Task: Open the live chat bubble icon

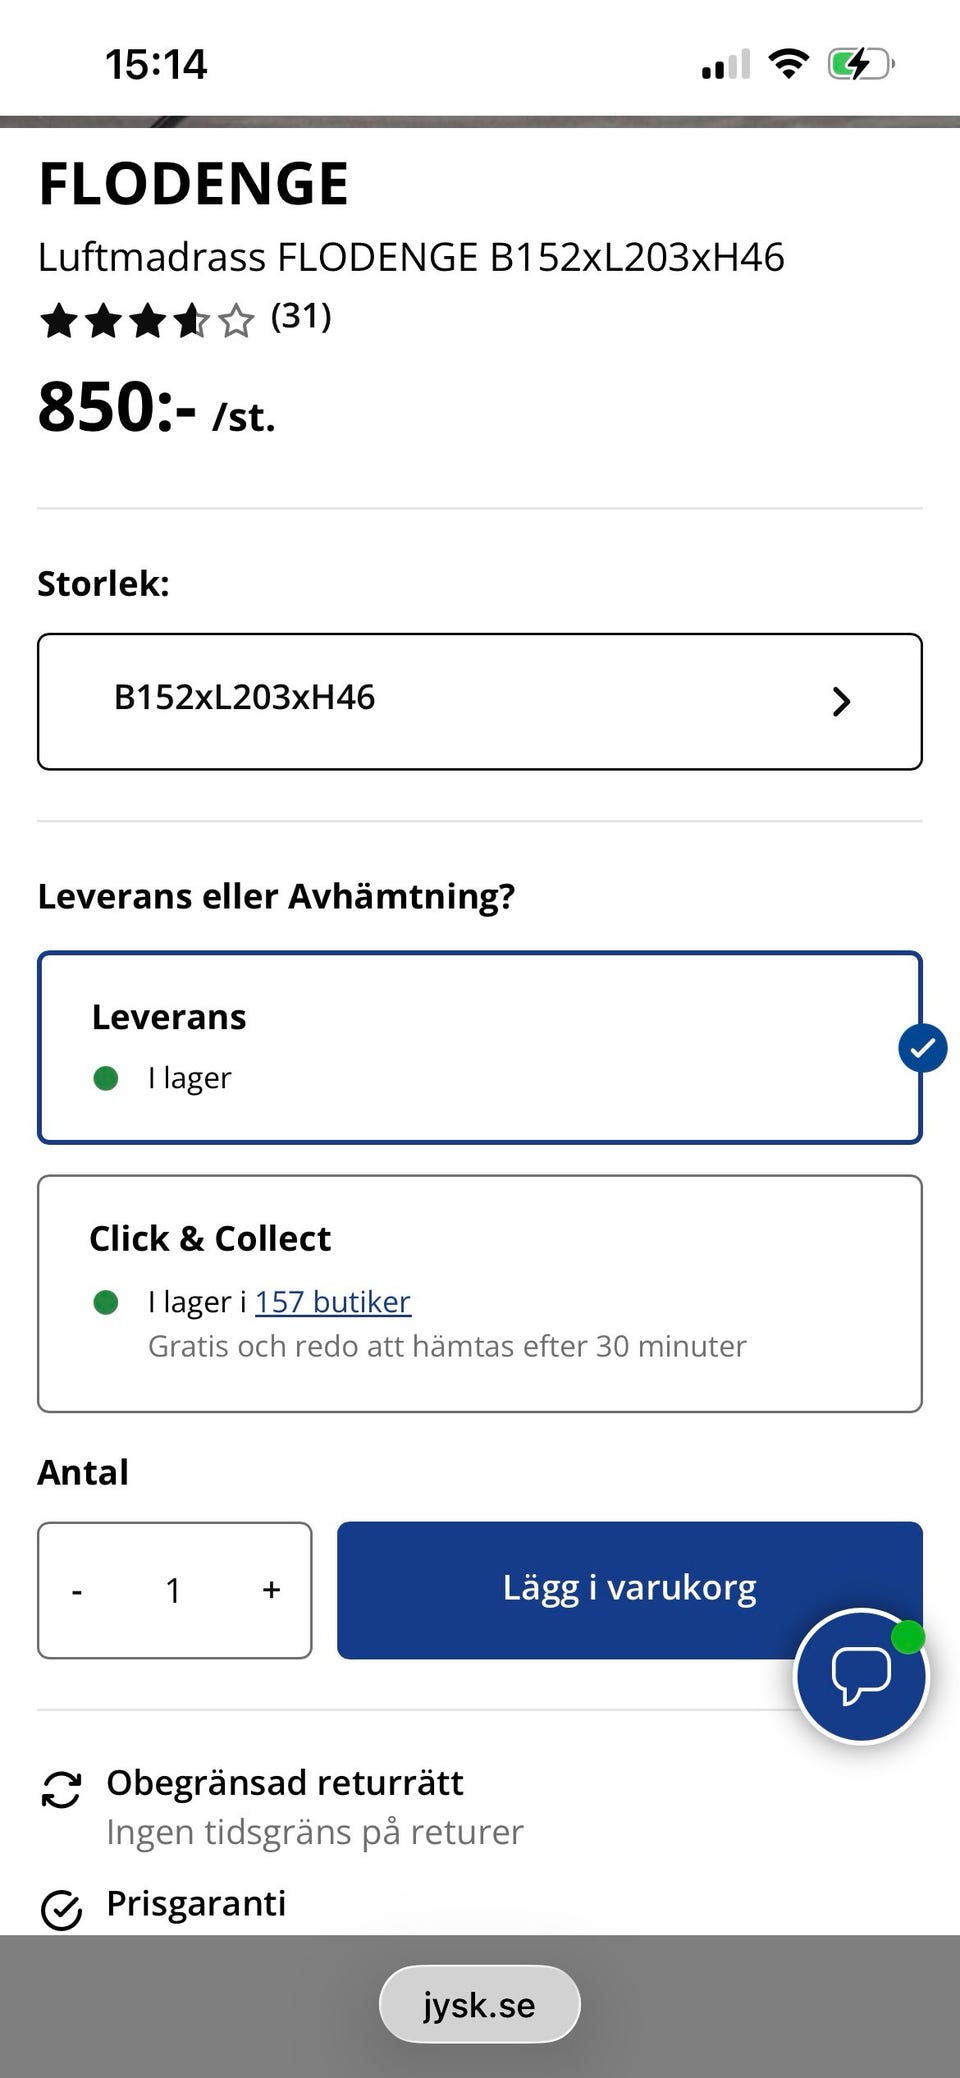Action: click(860, 1676)
